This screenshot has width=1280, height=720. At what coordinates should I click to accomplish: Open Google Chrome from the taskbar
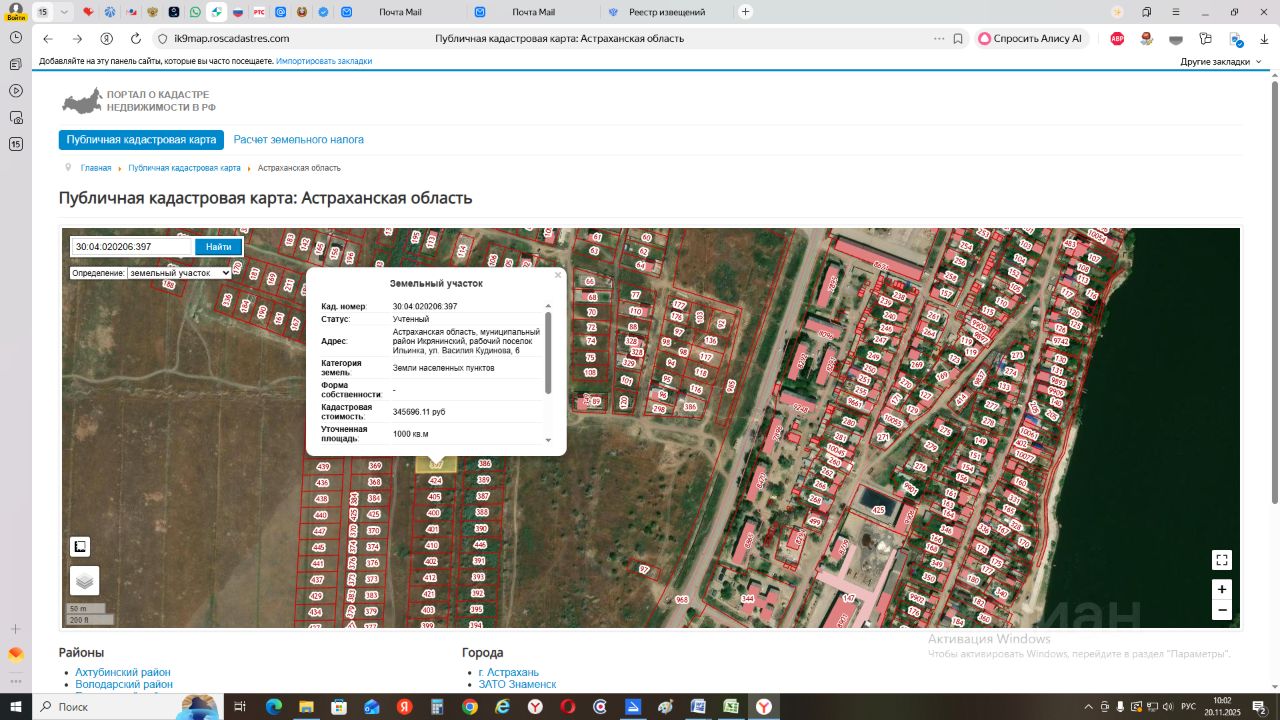[x=469, y=707]
